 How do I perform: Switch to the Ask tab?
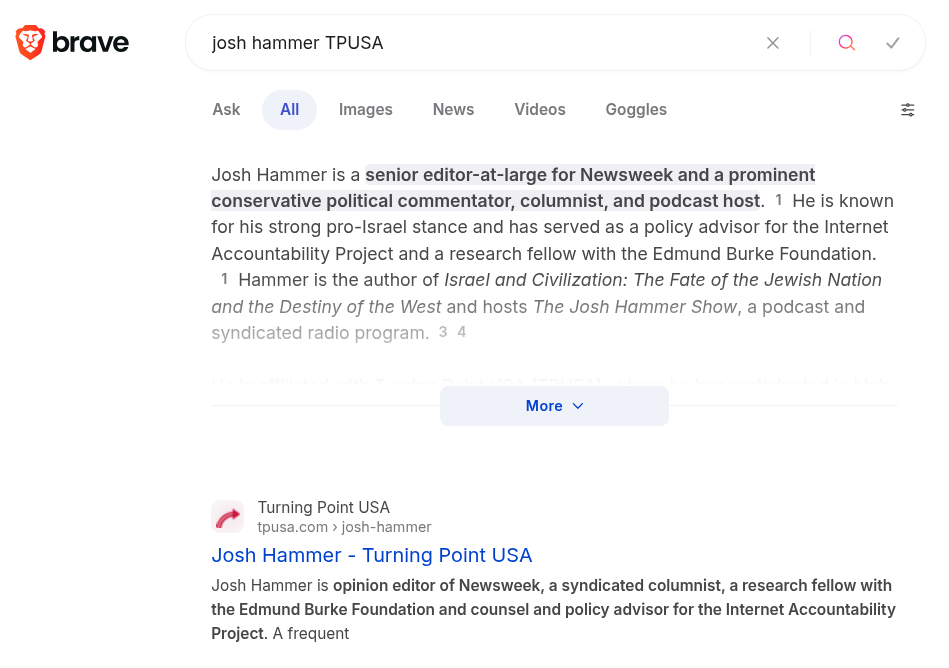226,110
